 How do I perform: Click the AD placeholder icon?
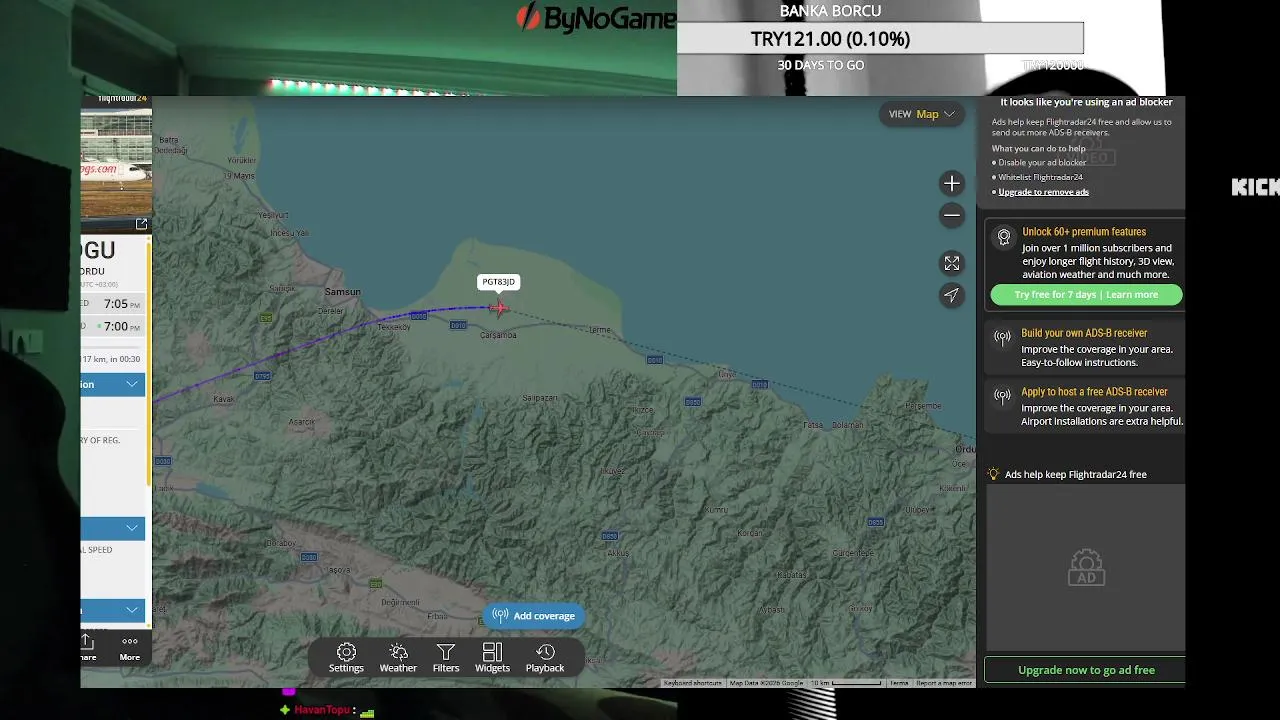1086,567
